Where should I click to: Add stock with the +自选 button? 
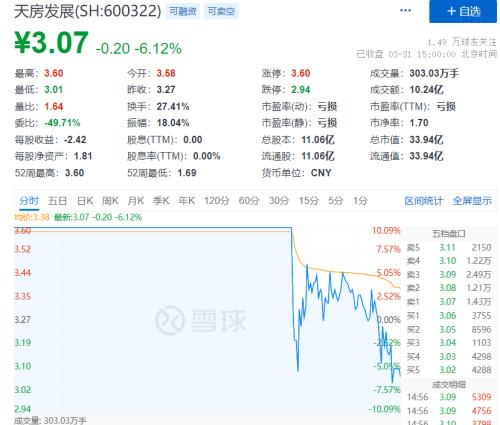click(x=463, y=11)
